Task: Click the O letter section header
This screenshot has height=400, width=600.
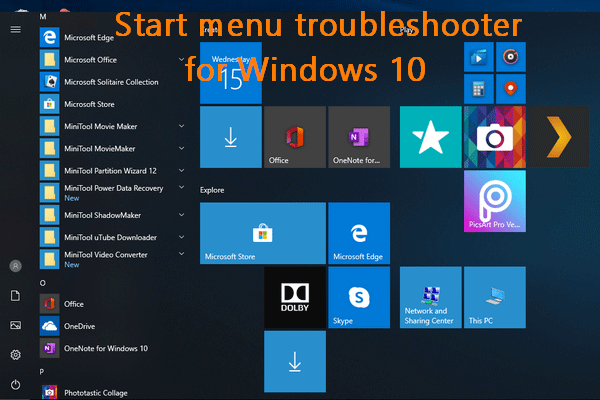Action: click(42, 283)
